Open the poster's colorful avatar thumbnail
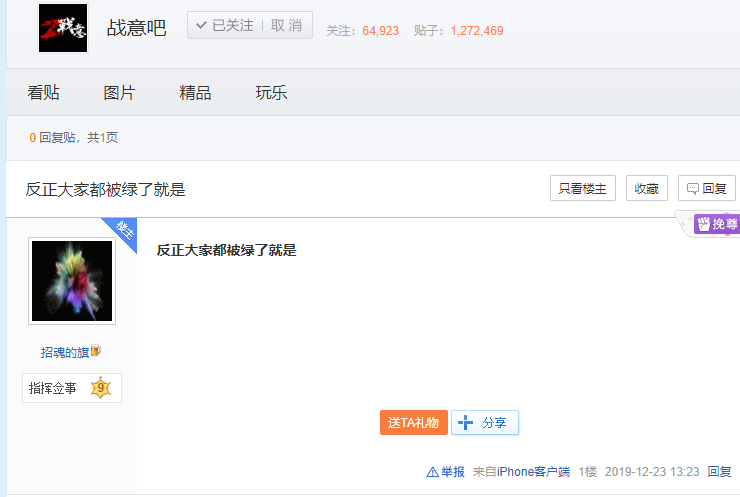740x497 pixels. (x=72, y=281)
